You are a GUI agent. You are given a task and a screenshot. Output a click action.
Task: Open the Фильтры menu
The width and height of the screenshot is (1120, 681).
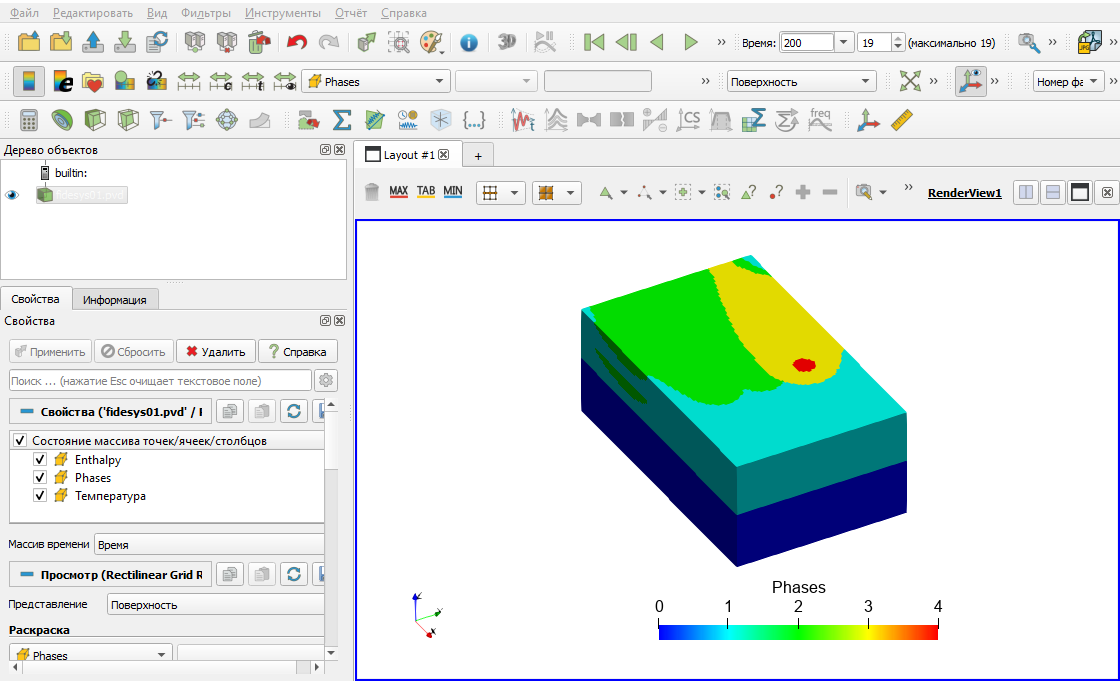click(x=206, y=13)
